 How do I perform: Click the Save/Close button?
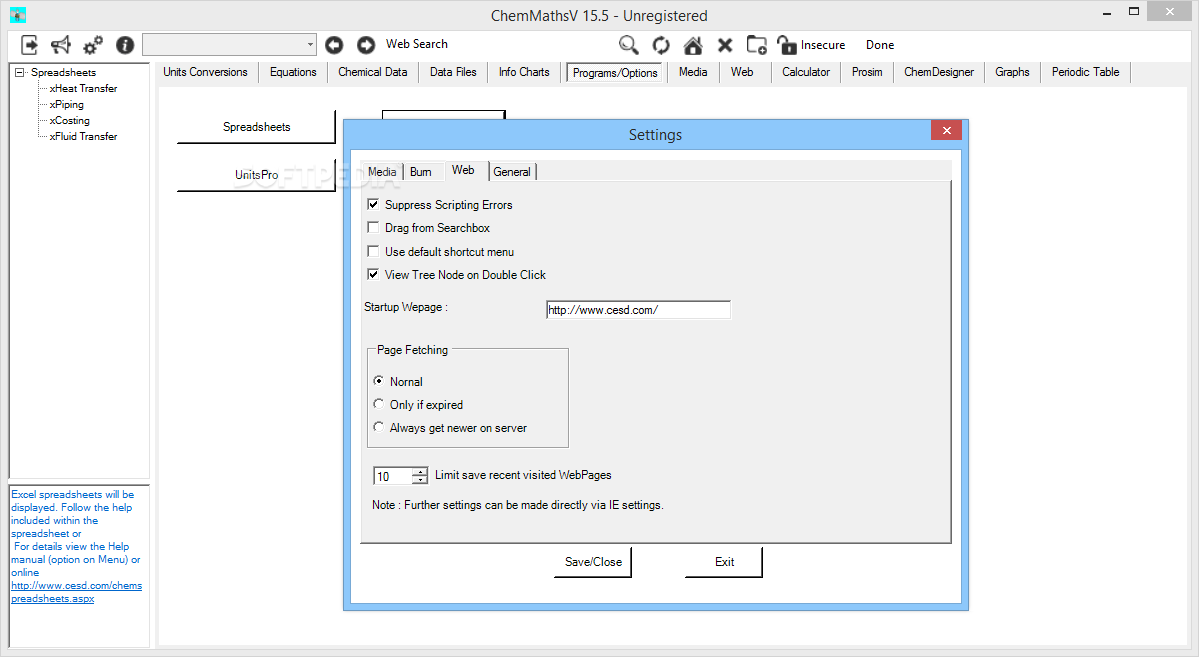click(593, 562)
